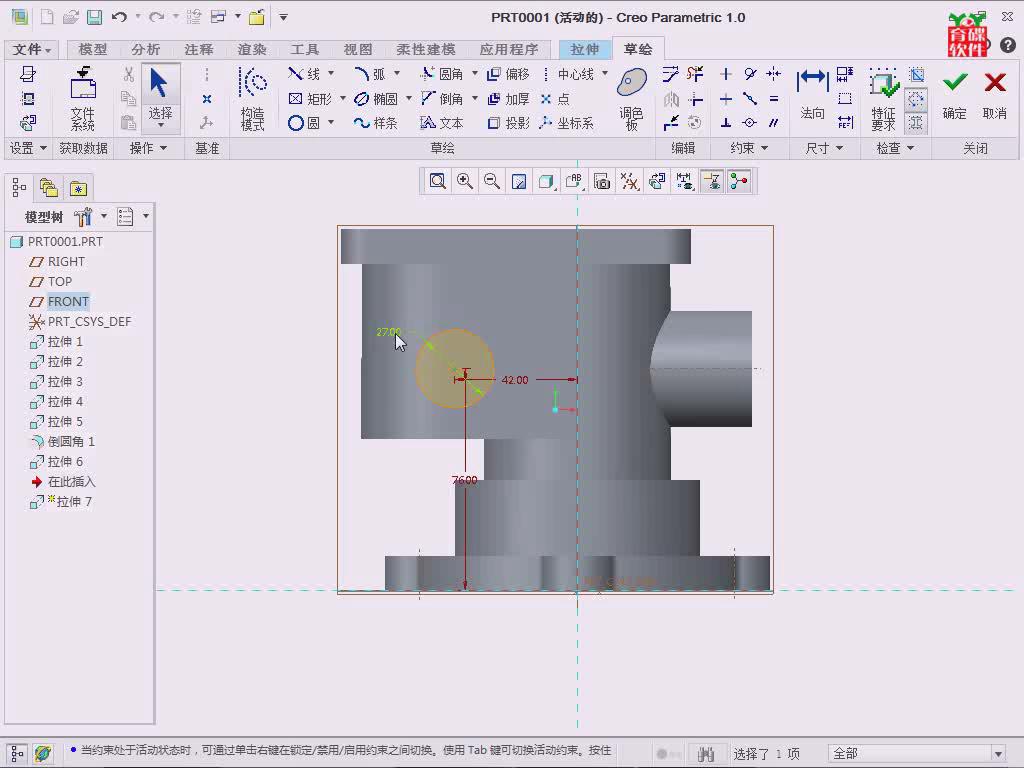Click the Refit view icon
The height and width of the screenshot is (768, 1024).
[438, 181]
